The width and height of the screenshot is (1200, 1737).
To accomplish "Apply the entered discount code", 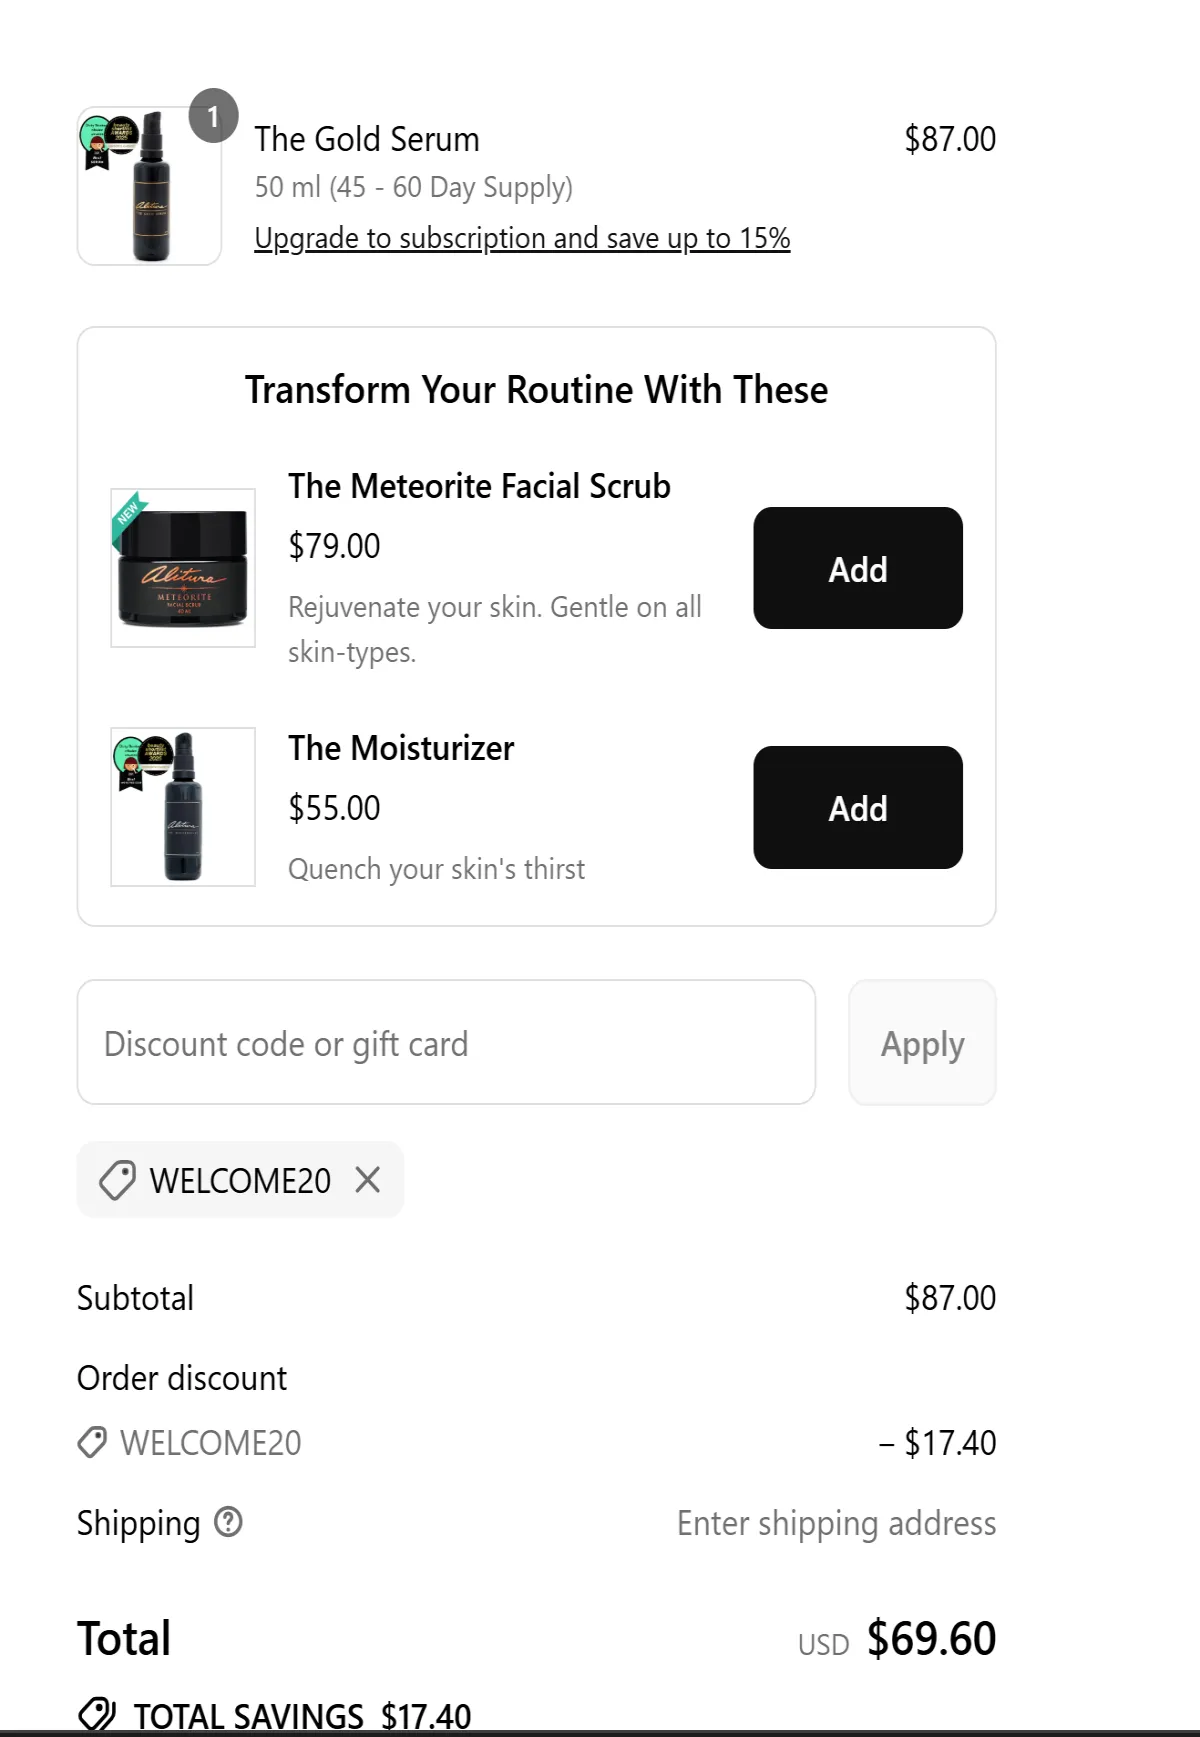I will point(921,1043).
